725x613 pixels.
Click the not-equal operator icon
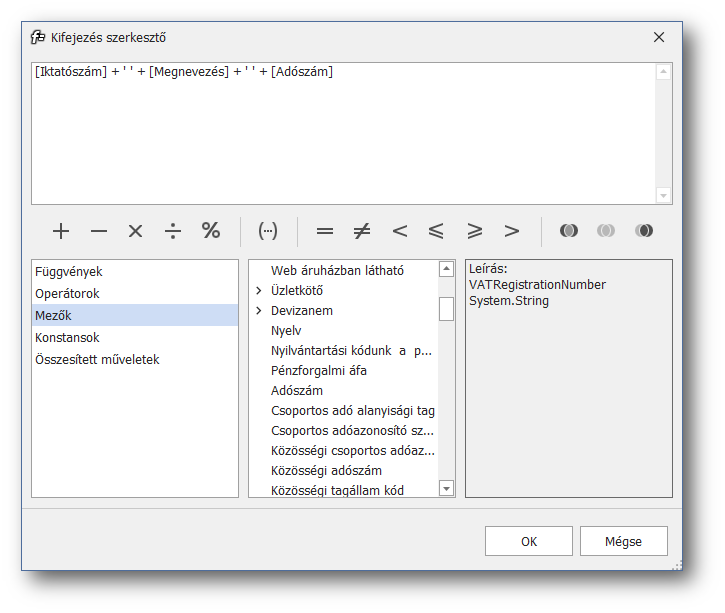coord(362,231)
